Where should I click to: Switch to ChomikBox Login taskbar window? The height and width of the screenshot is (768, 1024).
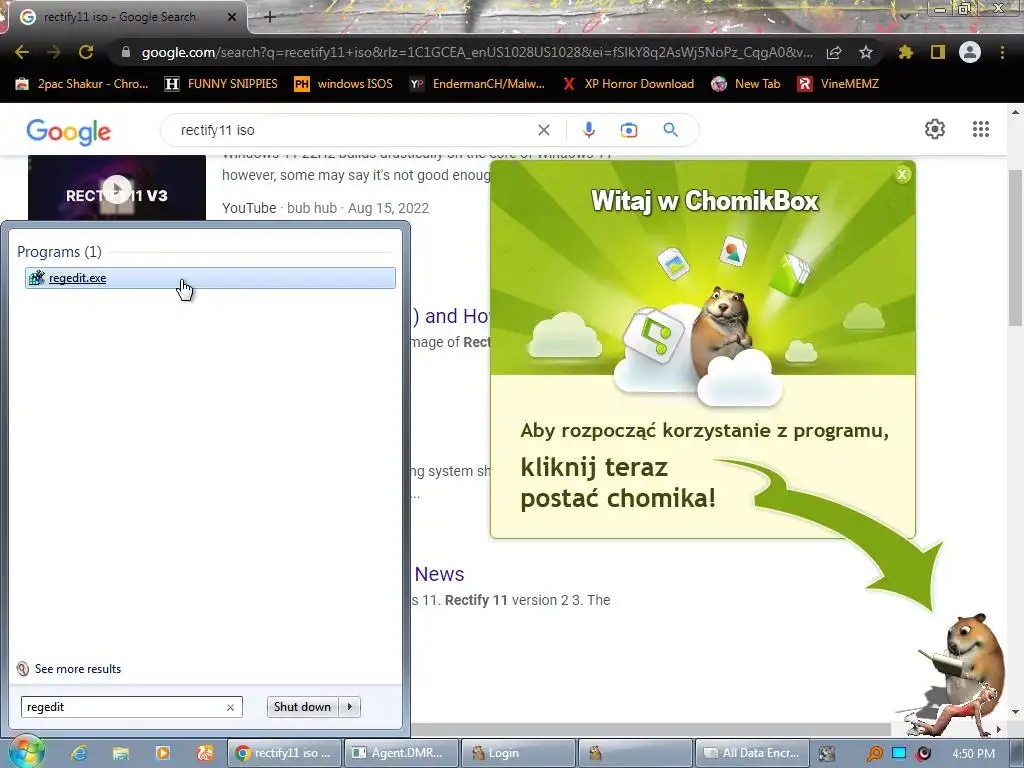[517, 753]
